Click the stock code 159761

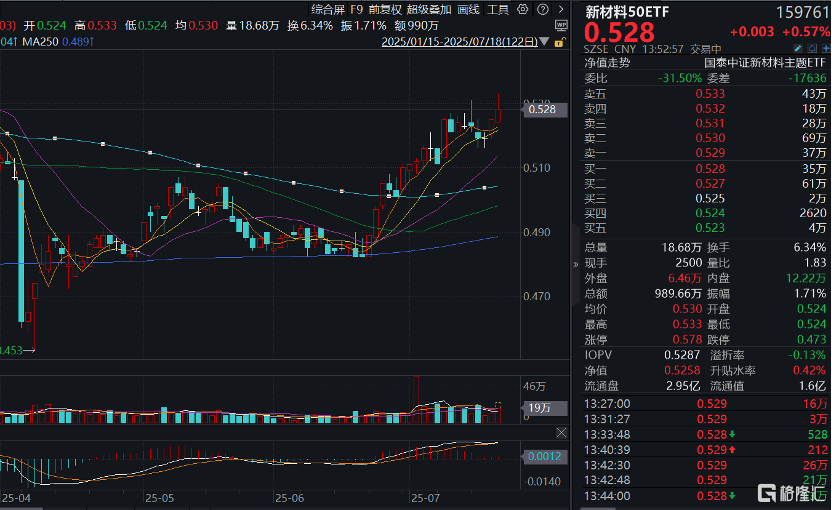click(x=802, y=12)
